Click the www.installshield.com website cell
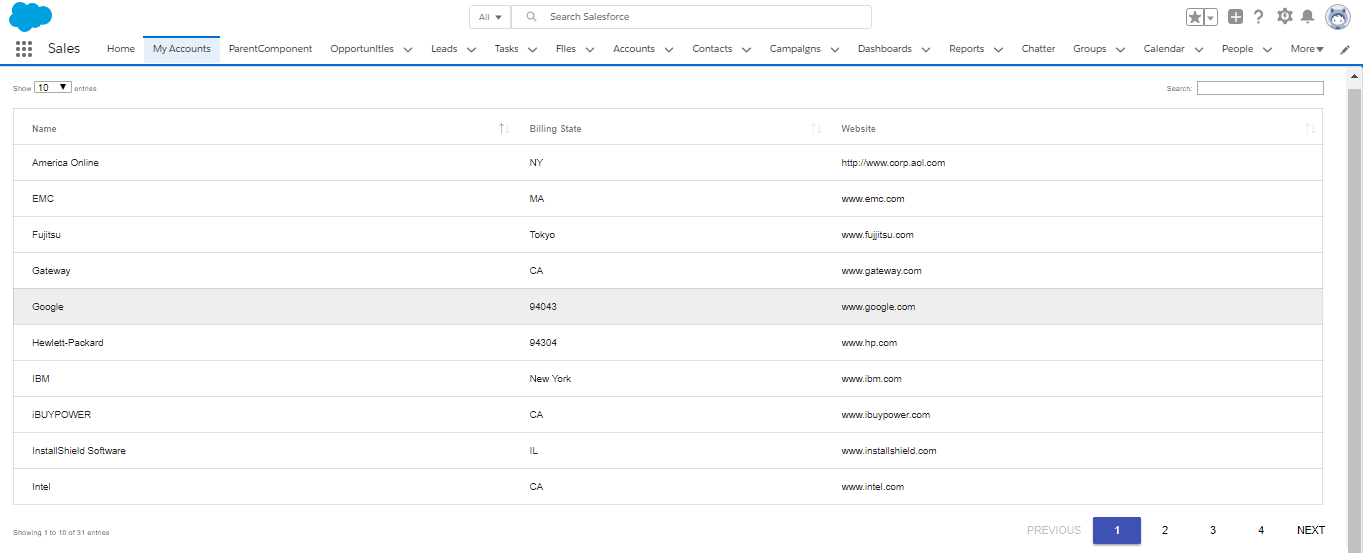This screenshot has height=553, width=1363. point(889,451)
